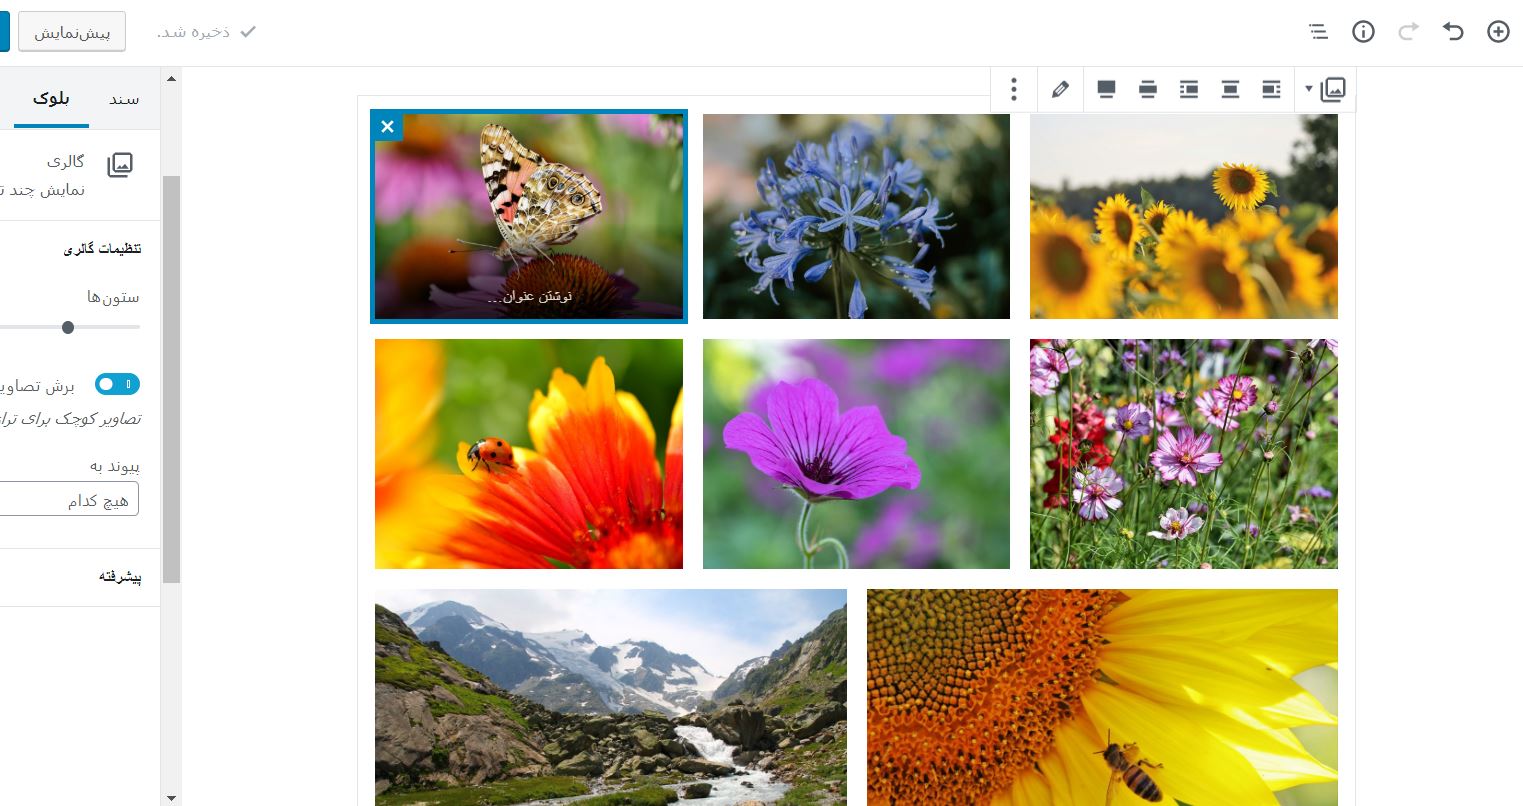Undo the last editor change
Image resolution: width=1523 pixels, height=806 pixels.
tap(1453, 32)
